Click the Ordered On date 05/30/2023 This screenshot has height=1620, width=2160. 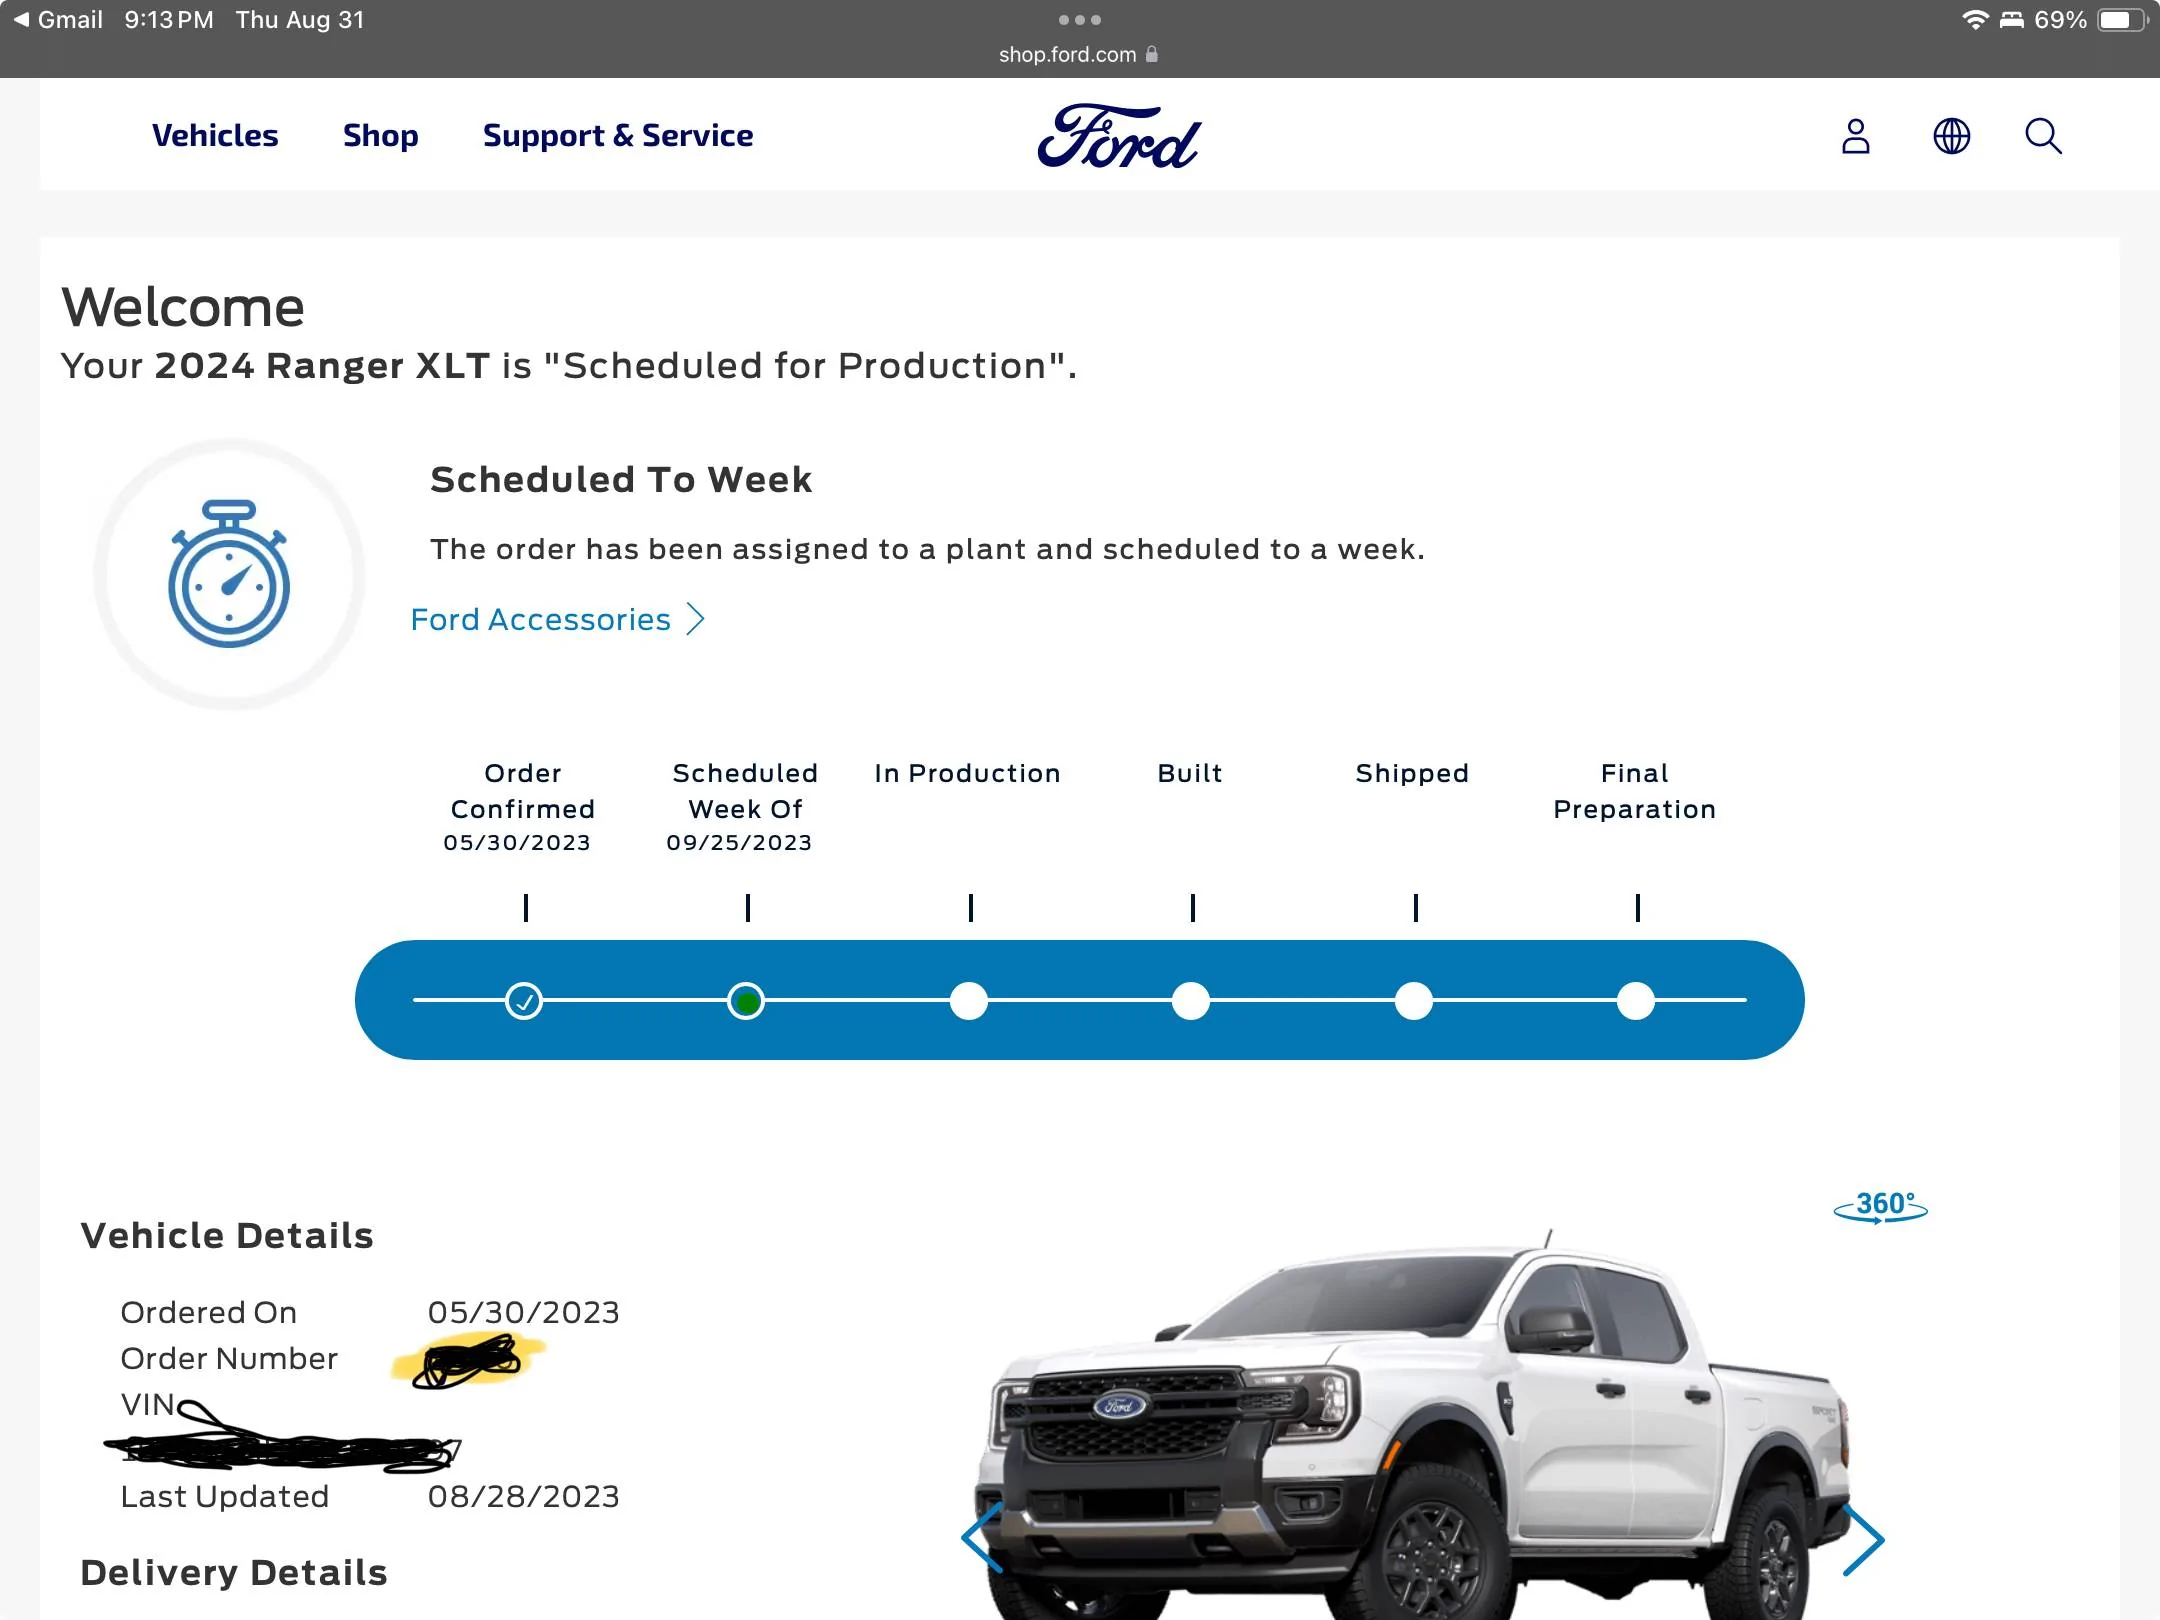524,1313
